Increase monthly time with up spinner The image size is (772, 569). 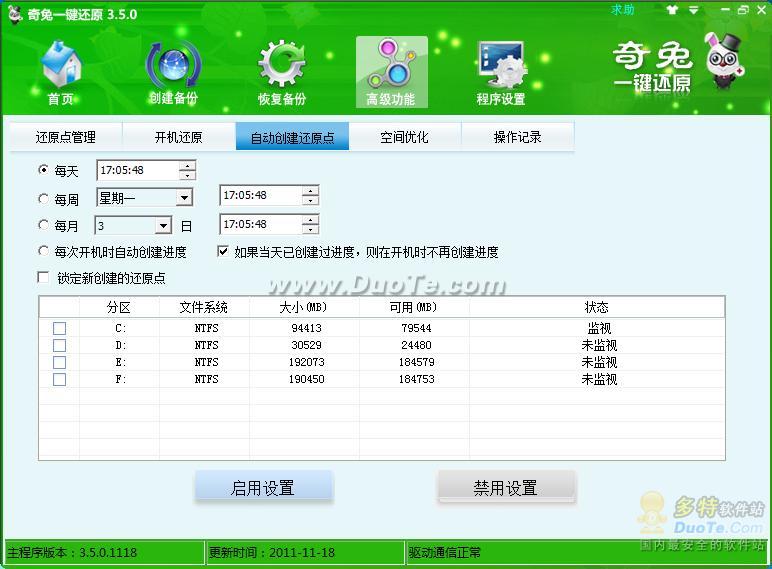(x=310, y=220)
